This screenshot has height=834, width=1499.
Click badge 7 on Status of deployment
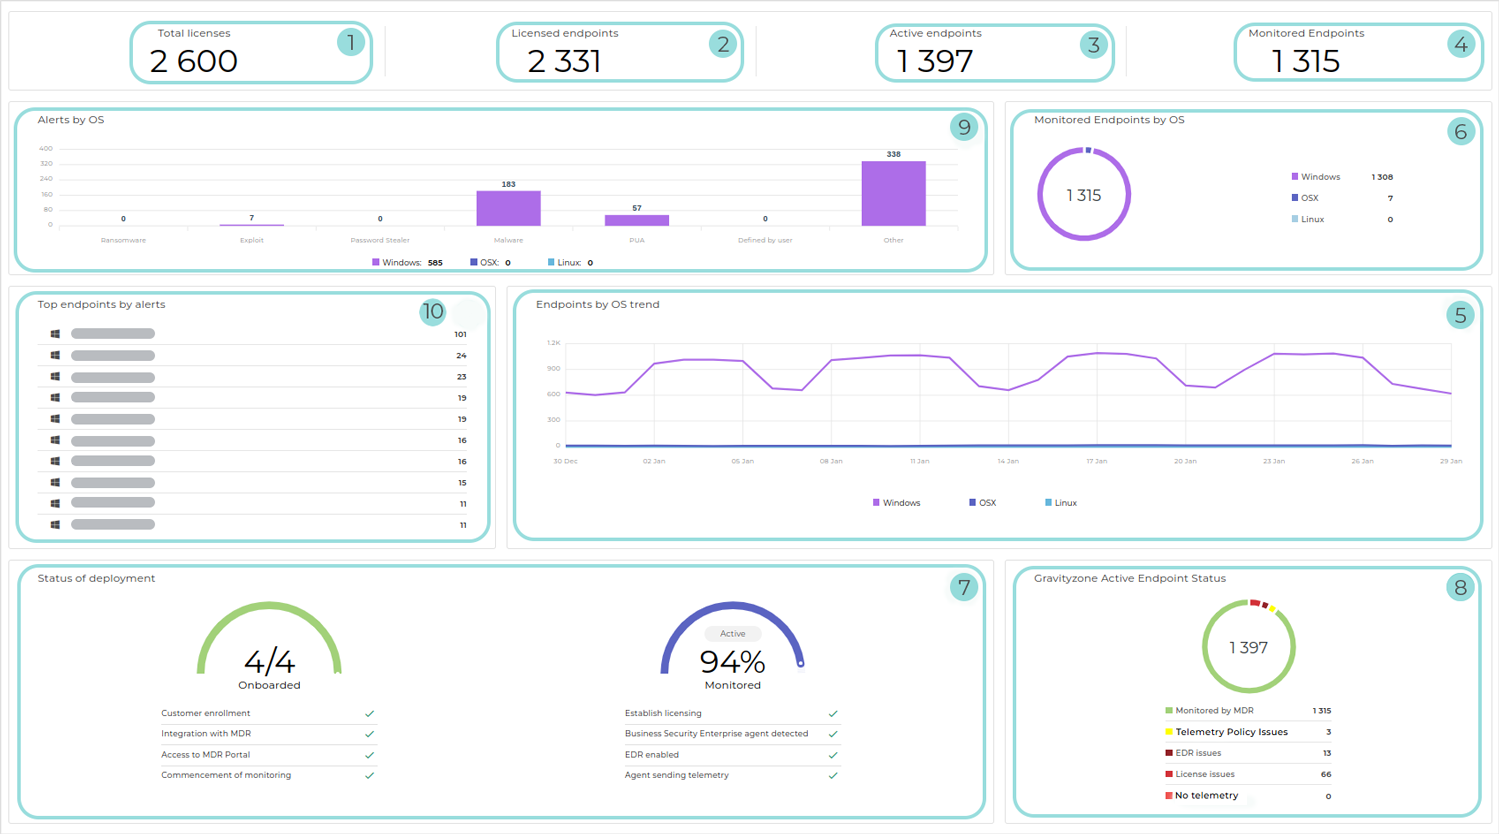pyautogui.click(x=963, y=587)
